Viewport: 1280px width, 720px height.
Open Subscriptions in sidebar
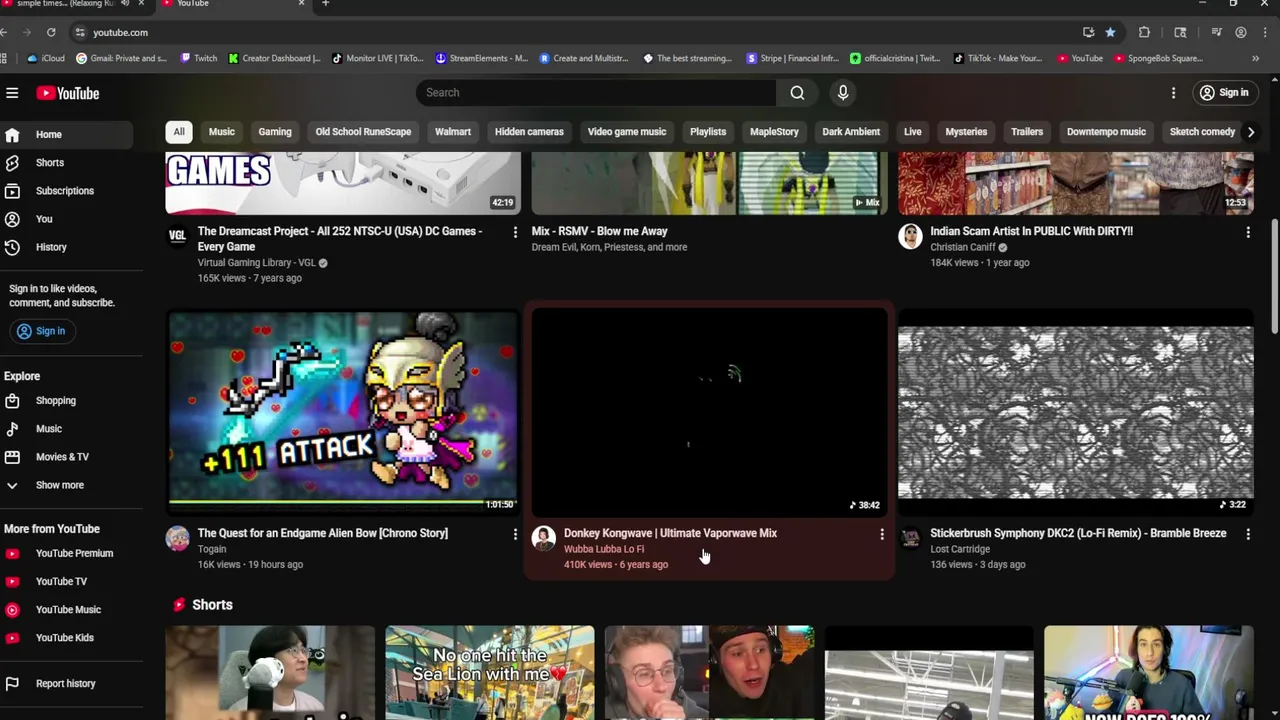click(x=66, y=190)
